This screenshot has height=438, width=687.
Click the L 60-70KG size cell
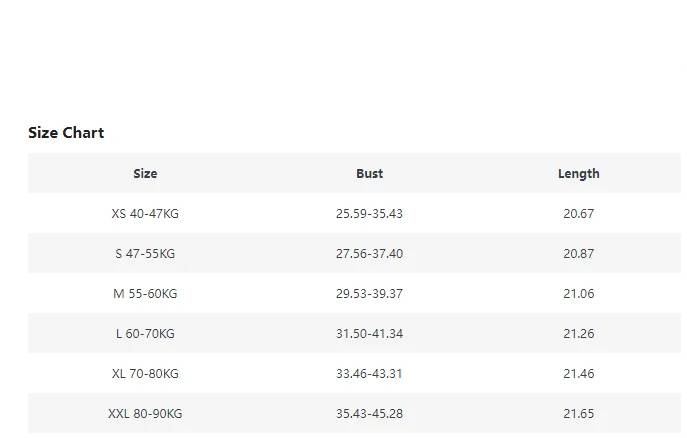pos(145,333)
